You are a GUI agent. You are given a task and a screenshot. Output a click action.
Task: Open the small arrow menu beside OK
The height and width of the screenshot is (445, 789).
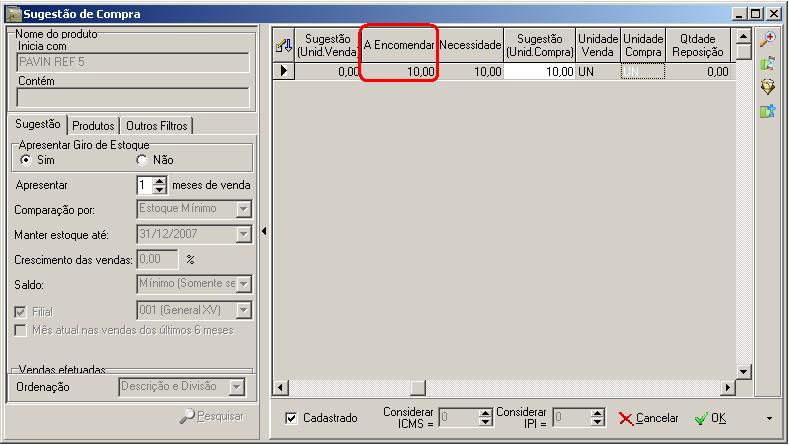769,419
